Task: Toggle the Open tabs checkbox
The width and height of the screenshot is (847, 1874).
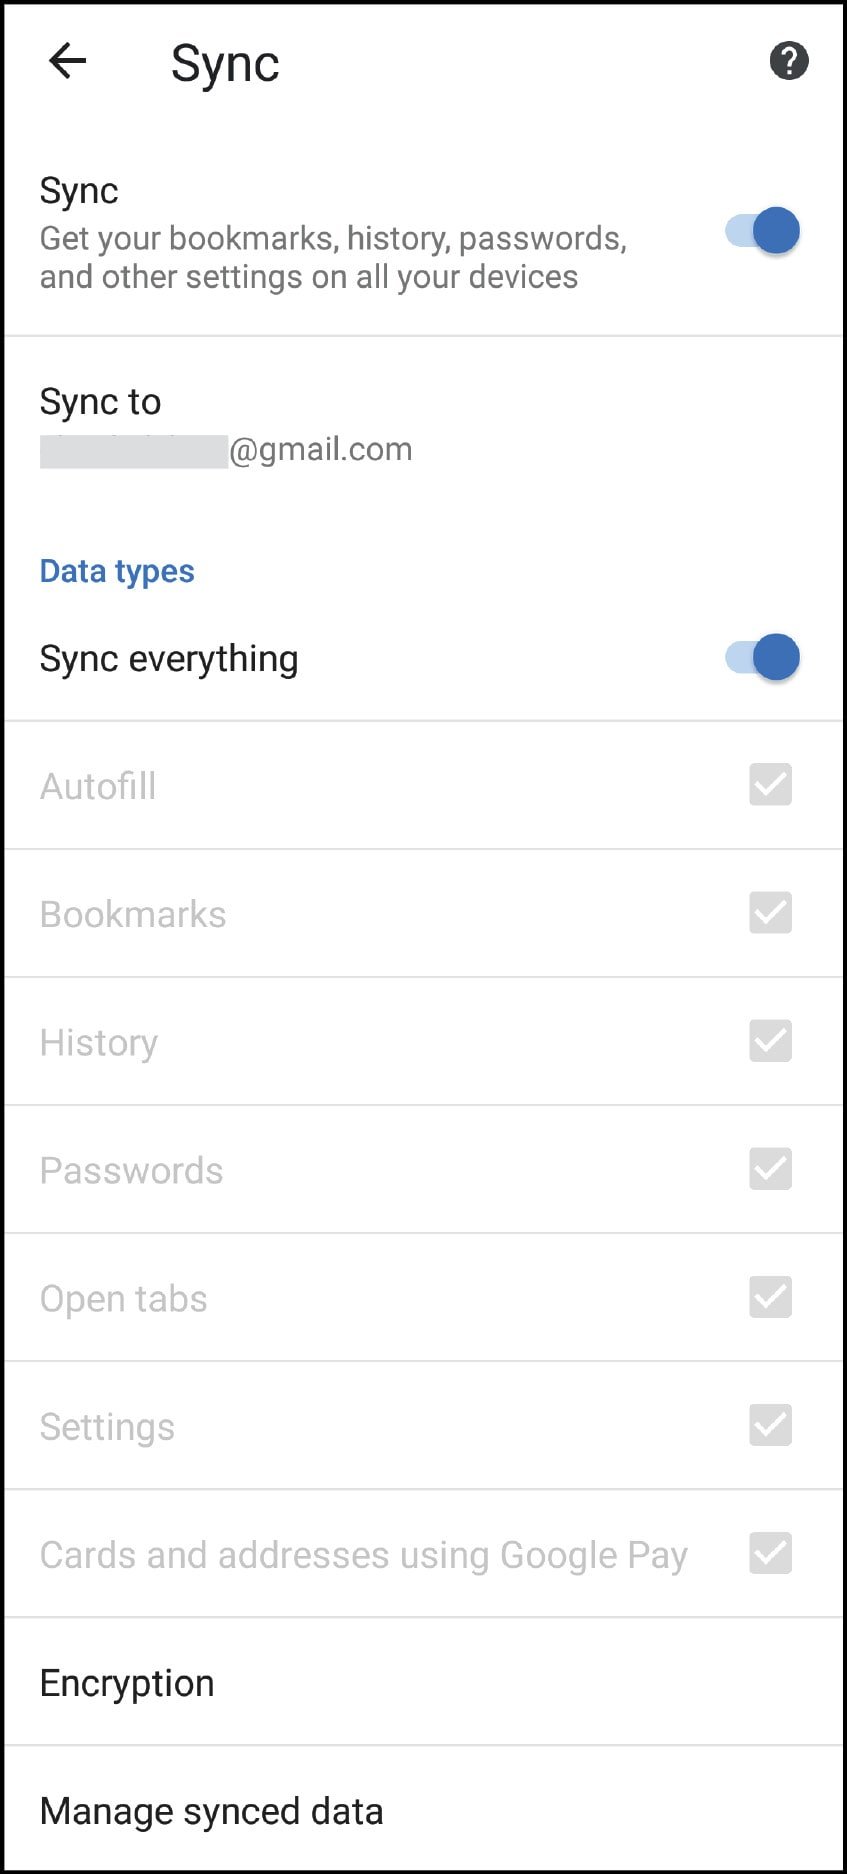Action: coord(770,1297)
